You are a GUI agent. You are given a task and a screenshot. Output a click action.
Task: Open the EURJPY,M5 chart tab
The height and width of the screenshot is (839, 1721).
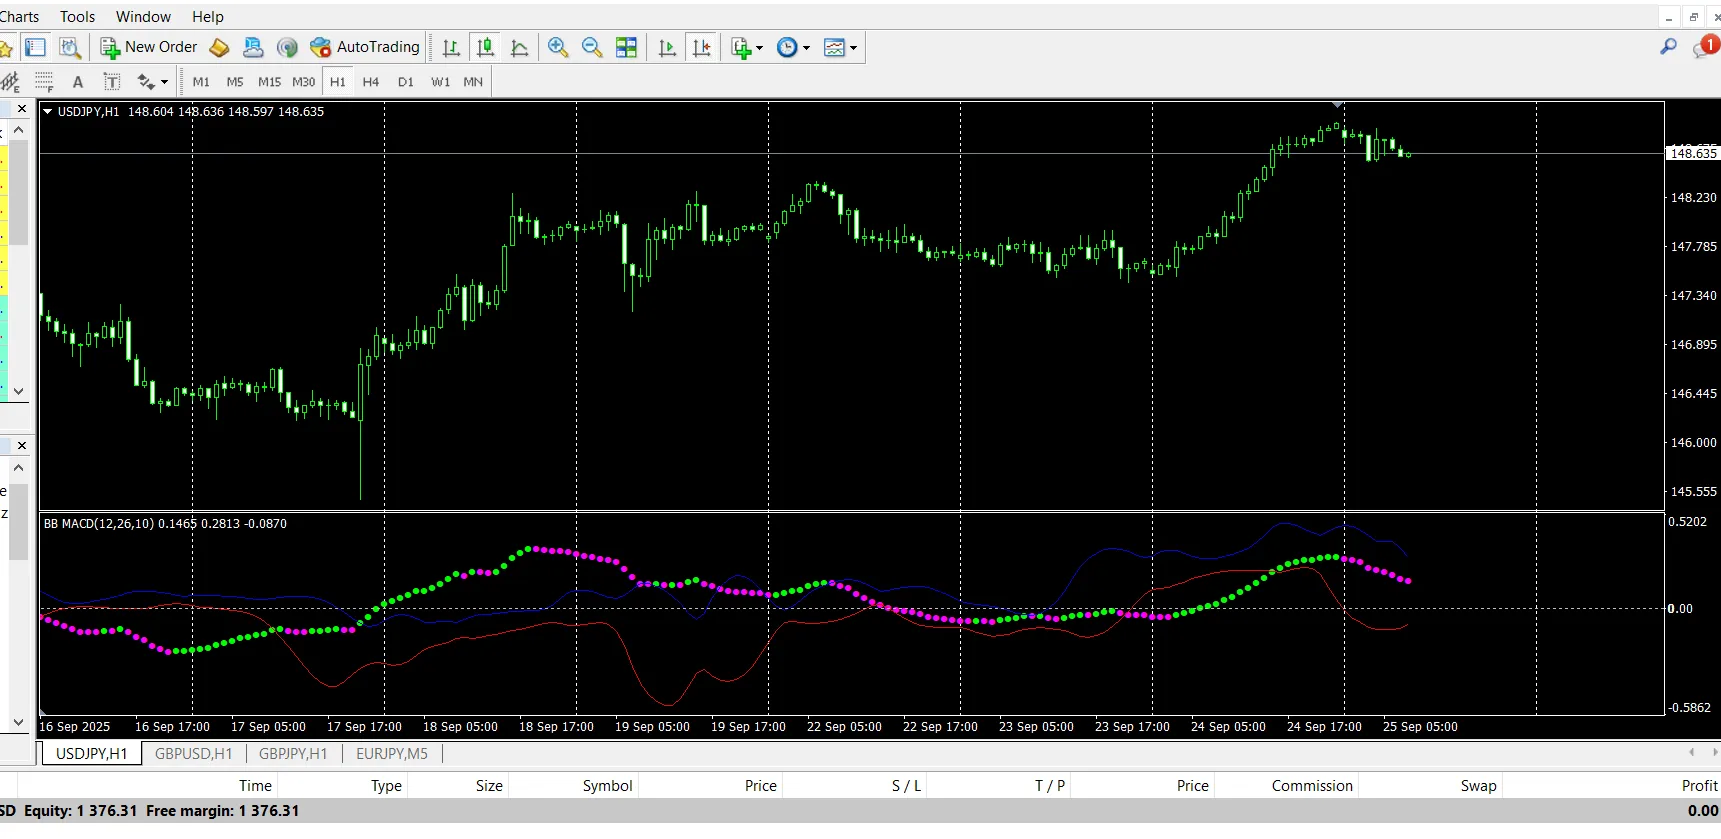(392, 754)
